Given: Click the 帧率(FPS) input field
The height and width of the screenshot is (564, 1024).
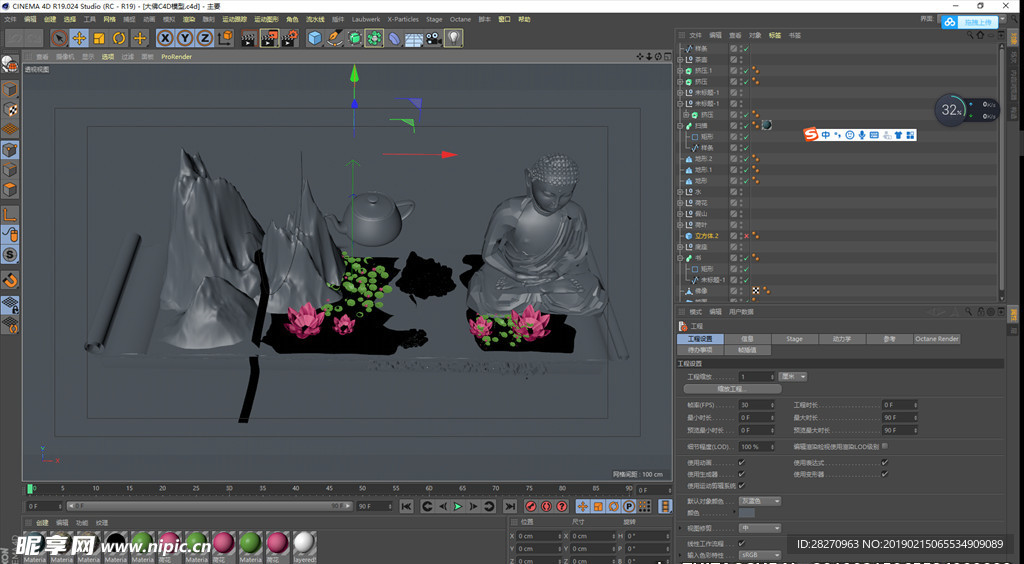Looking at the screenshot, I should (x=754, y=405).
